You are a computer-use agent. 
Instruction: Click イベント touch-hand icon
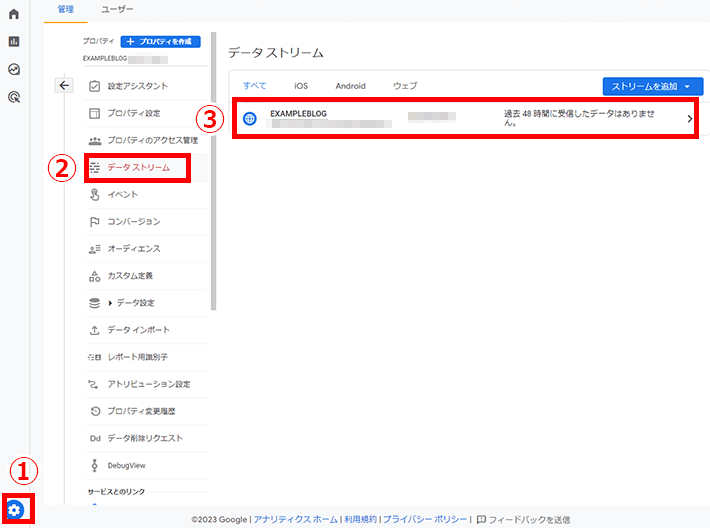95,195
